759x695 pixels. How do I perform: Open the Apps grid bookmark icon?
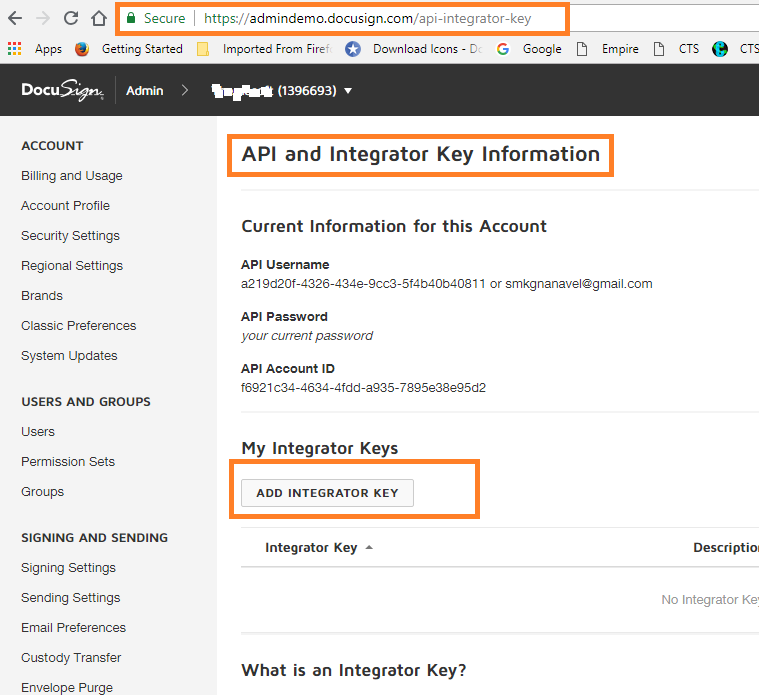[15, 48]
